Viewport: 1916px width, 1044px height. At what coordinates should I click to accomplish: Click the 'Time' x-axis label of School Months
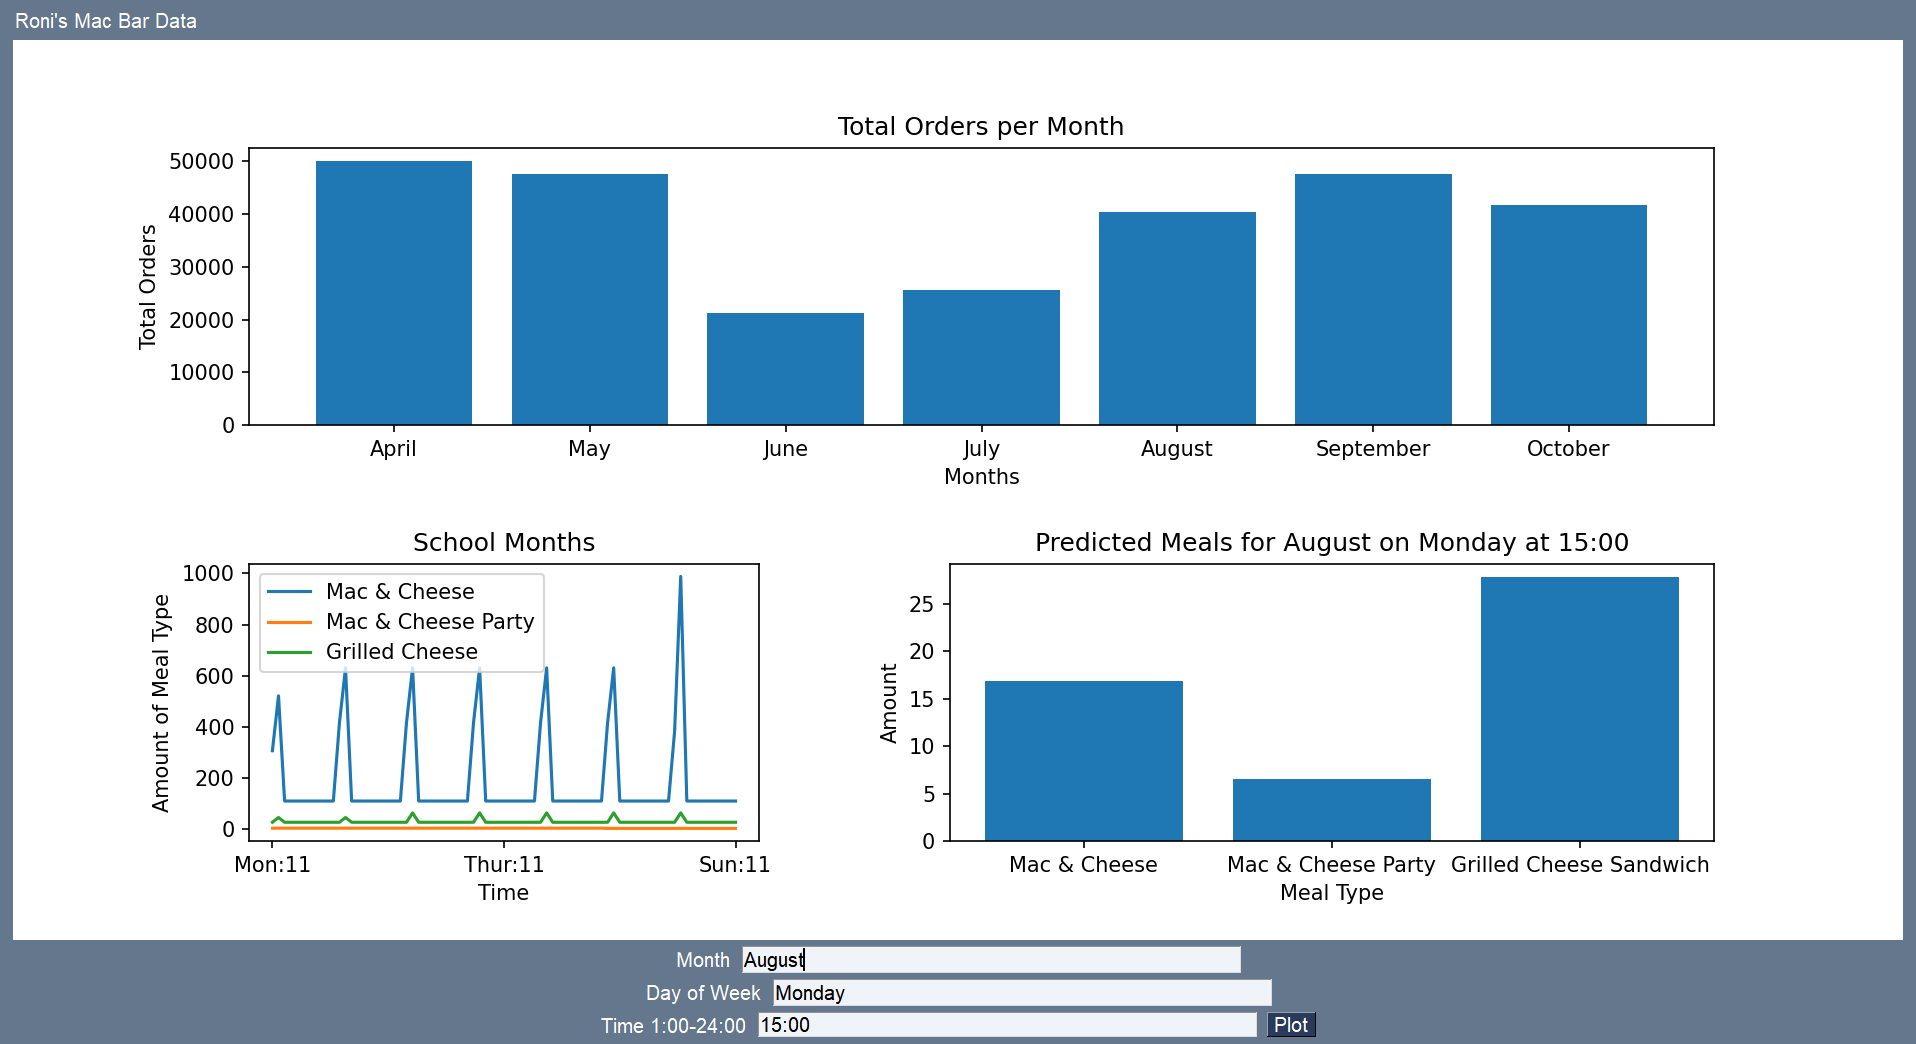coord(503,893)
